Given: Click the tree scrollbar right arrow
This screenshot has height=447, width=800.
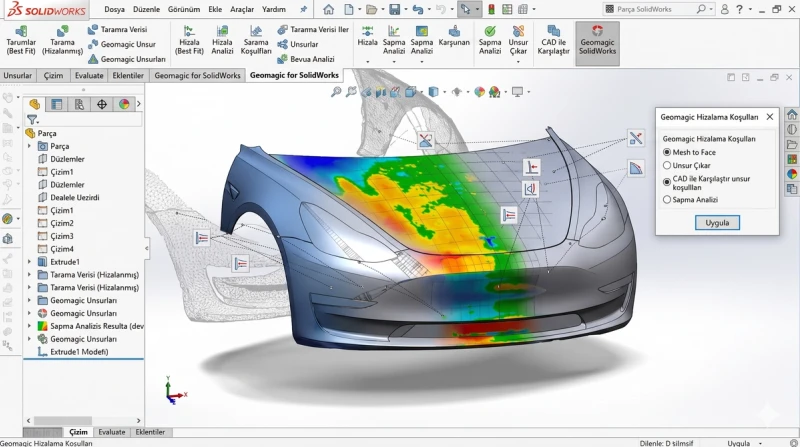Looking at the screenshot, I should [x=138, y=420].
